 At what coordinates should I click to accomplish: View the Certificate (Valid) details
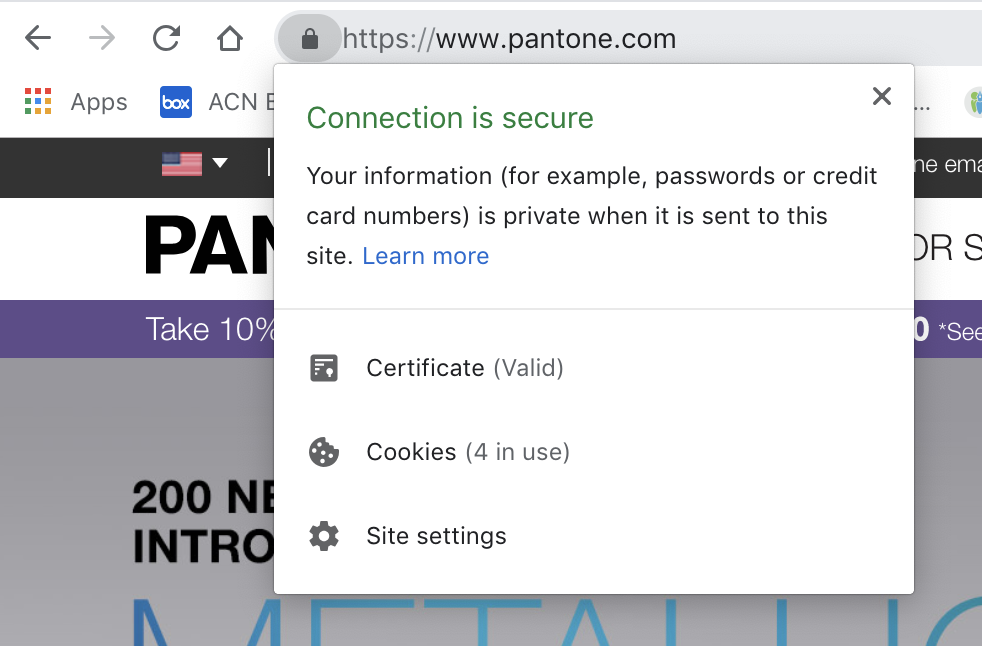[465, 368]
